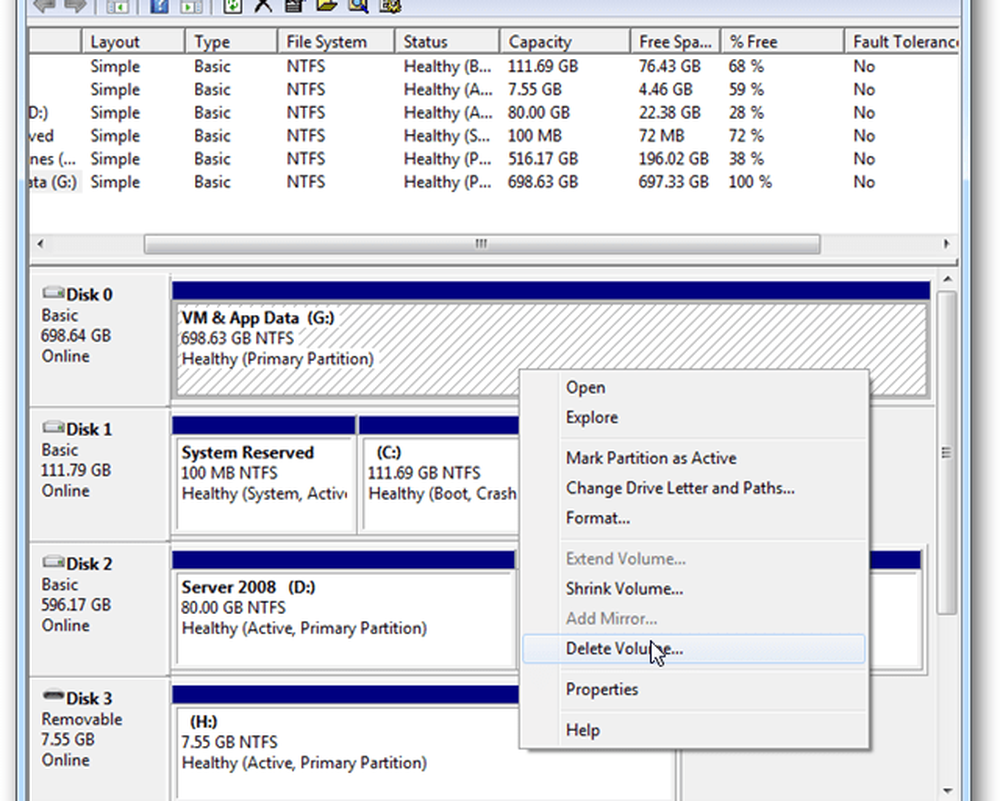
Task: Sort by the Layout column header
Action: tap(133, 41)
